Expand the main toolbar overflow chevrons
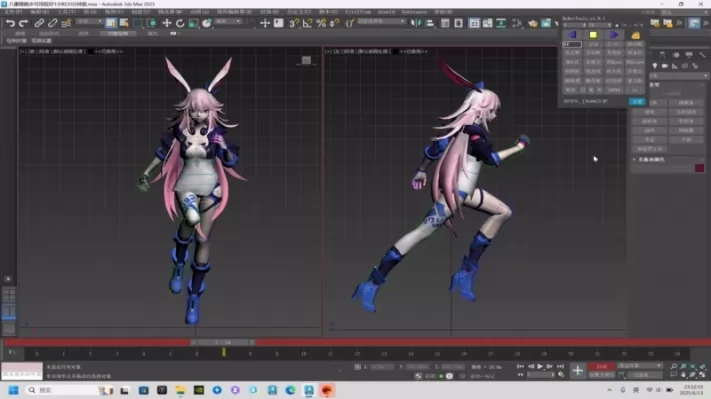The image size is (711, 399). [x=679, y=23]
